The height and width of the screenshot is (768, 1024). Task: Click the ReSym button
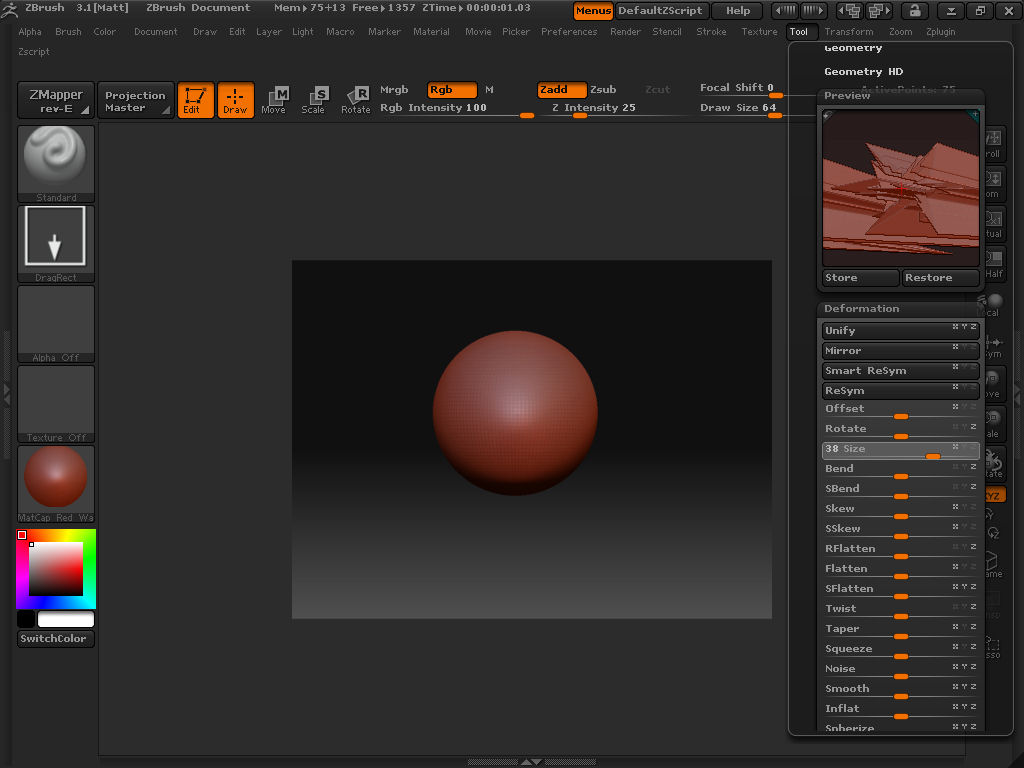[x=900, y=391]
